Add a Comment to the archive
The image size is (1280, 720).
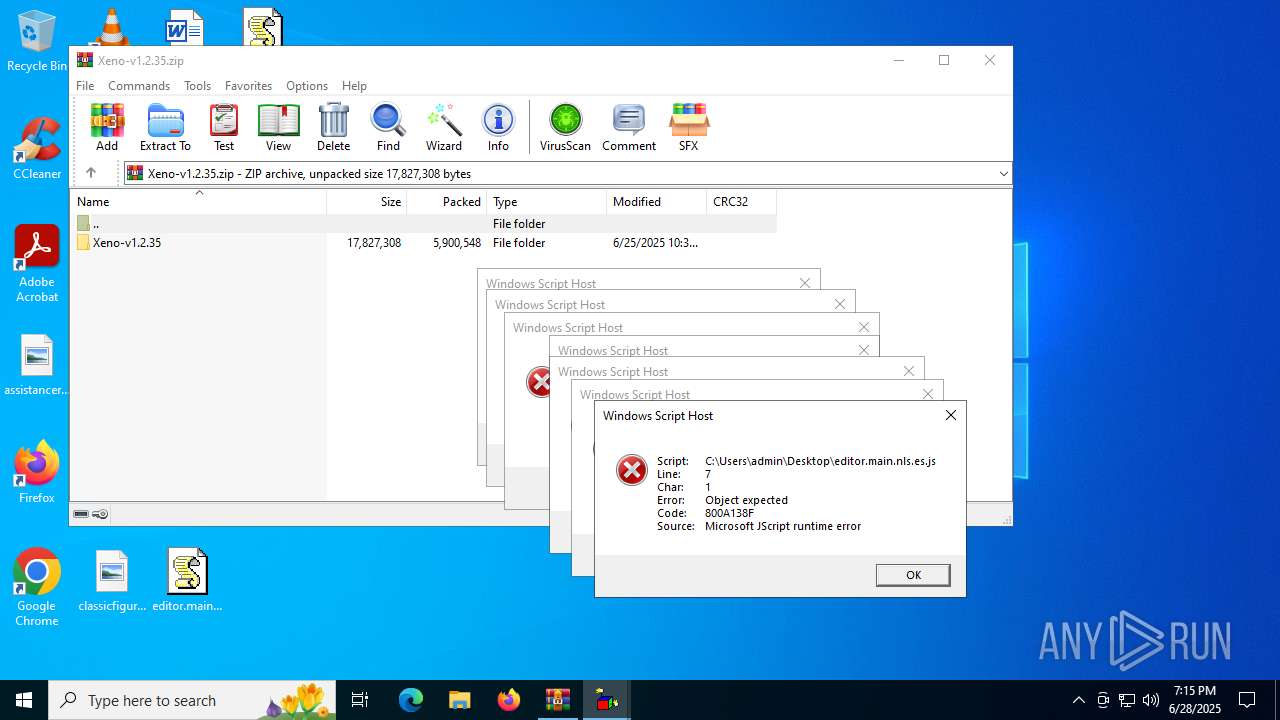coord(629,127)
